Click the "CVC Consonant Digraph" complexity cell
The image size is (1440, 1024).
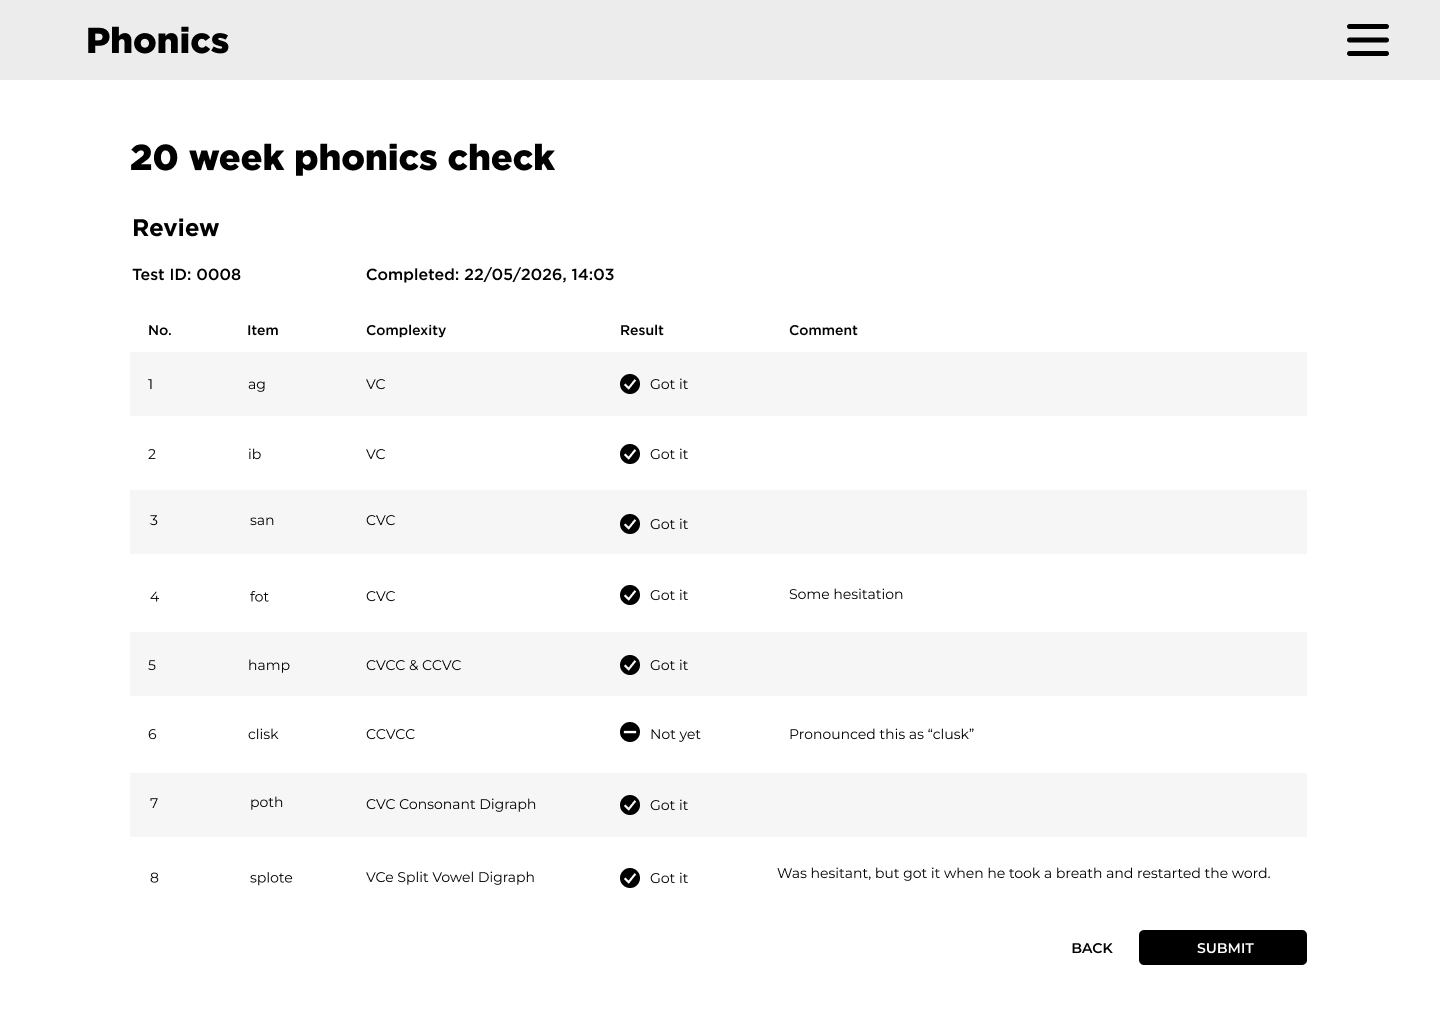[x=450, y=804]
